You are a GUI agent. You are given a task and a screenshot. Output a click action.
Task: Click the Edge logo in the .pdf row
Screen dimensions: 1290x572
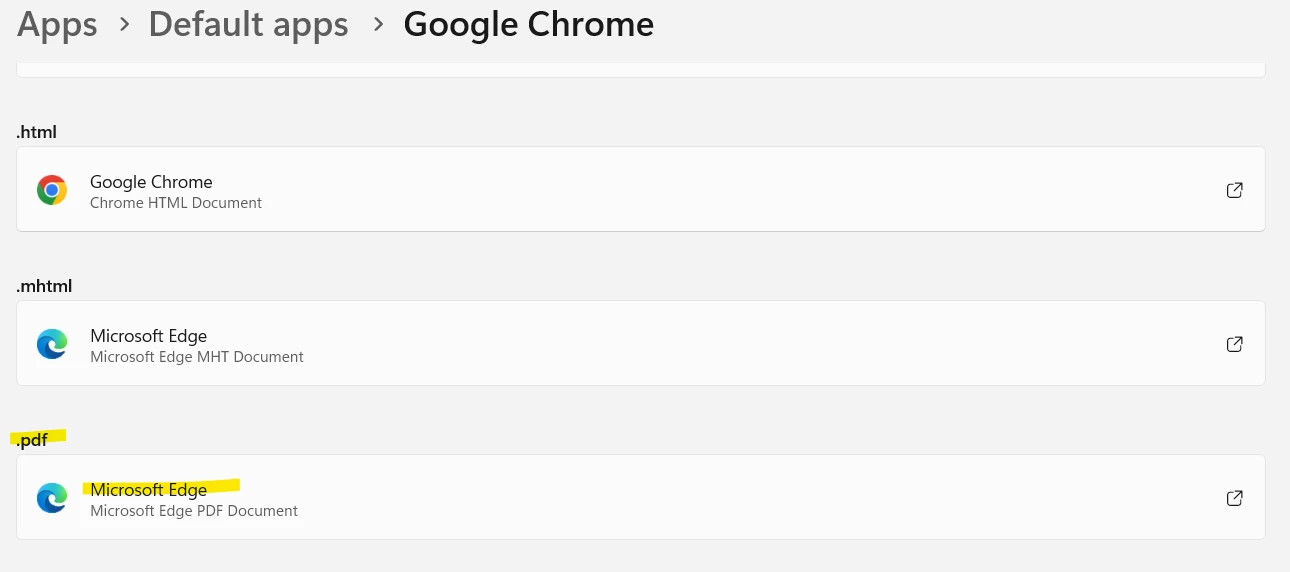tap(52, 498)
